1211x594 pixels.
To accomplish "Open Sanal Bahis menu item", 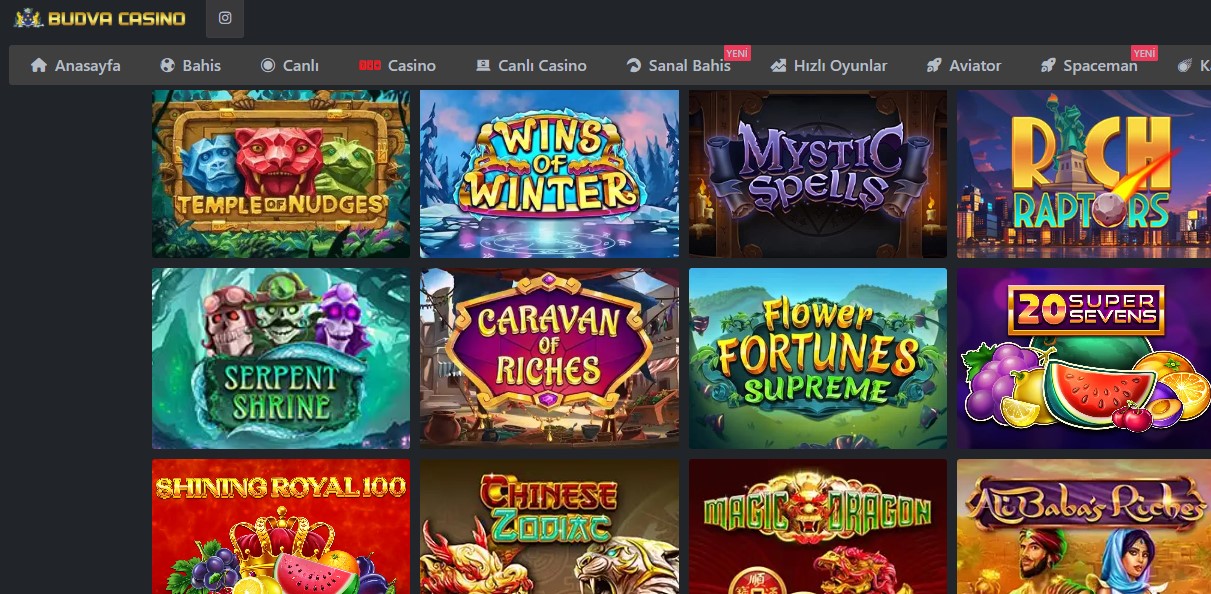I will [x=679, y=65].
